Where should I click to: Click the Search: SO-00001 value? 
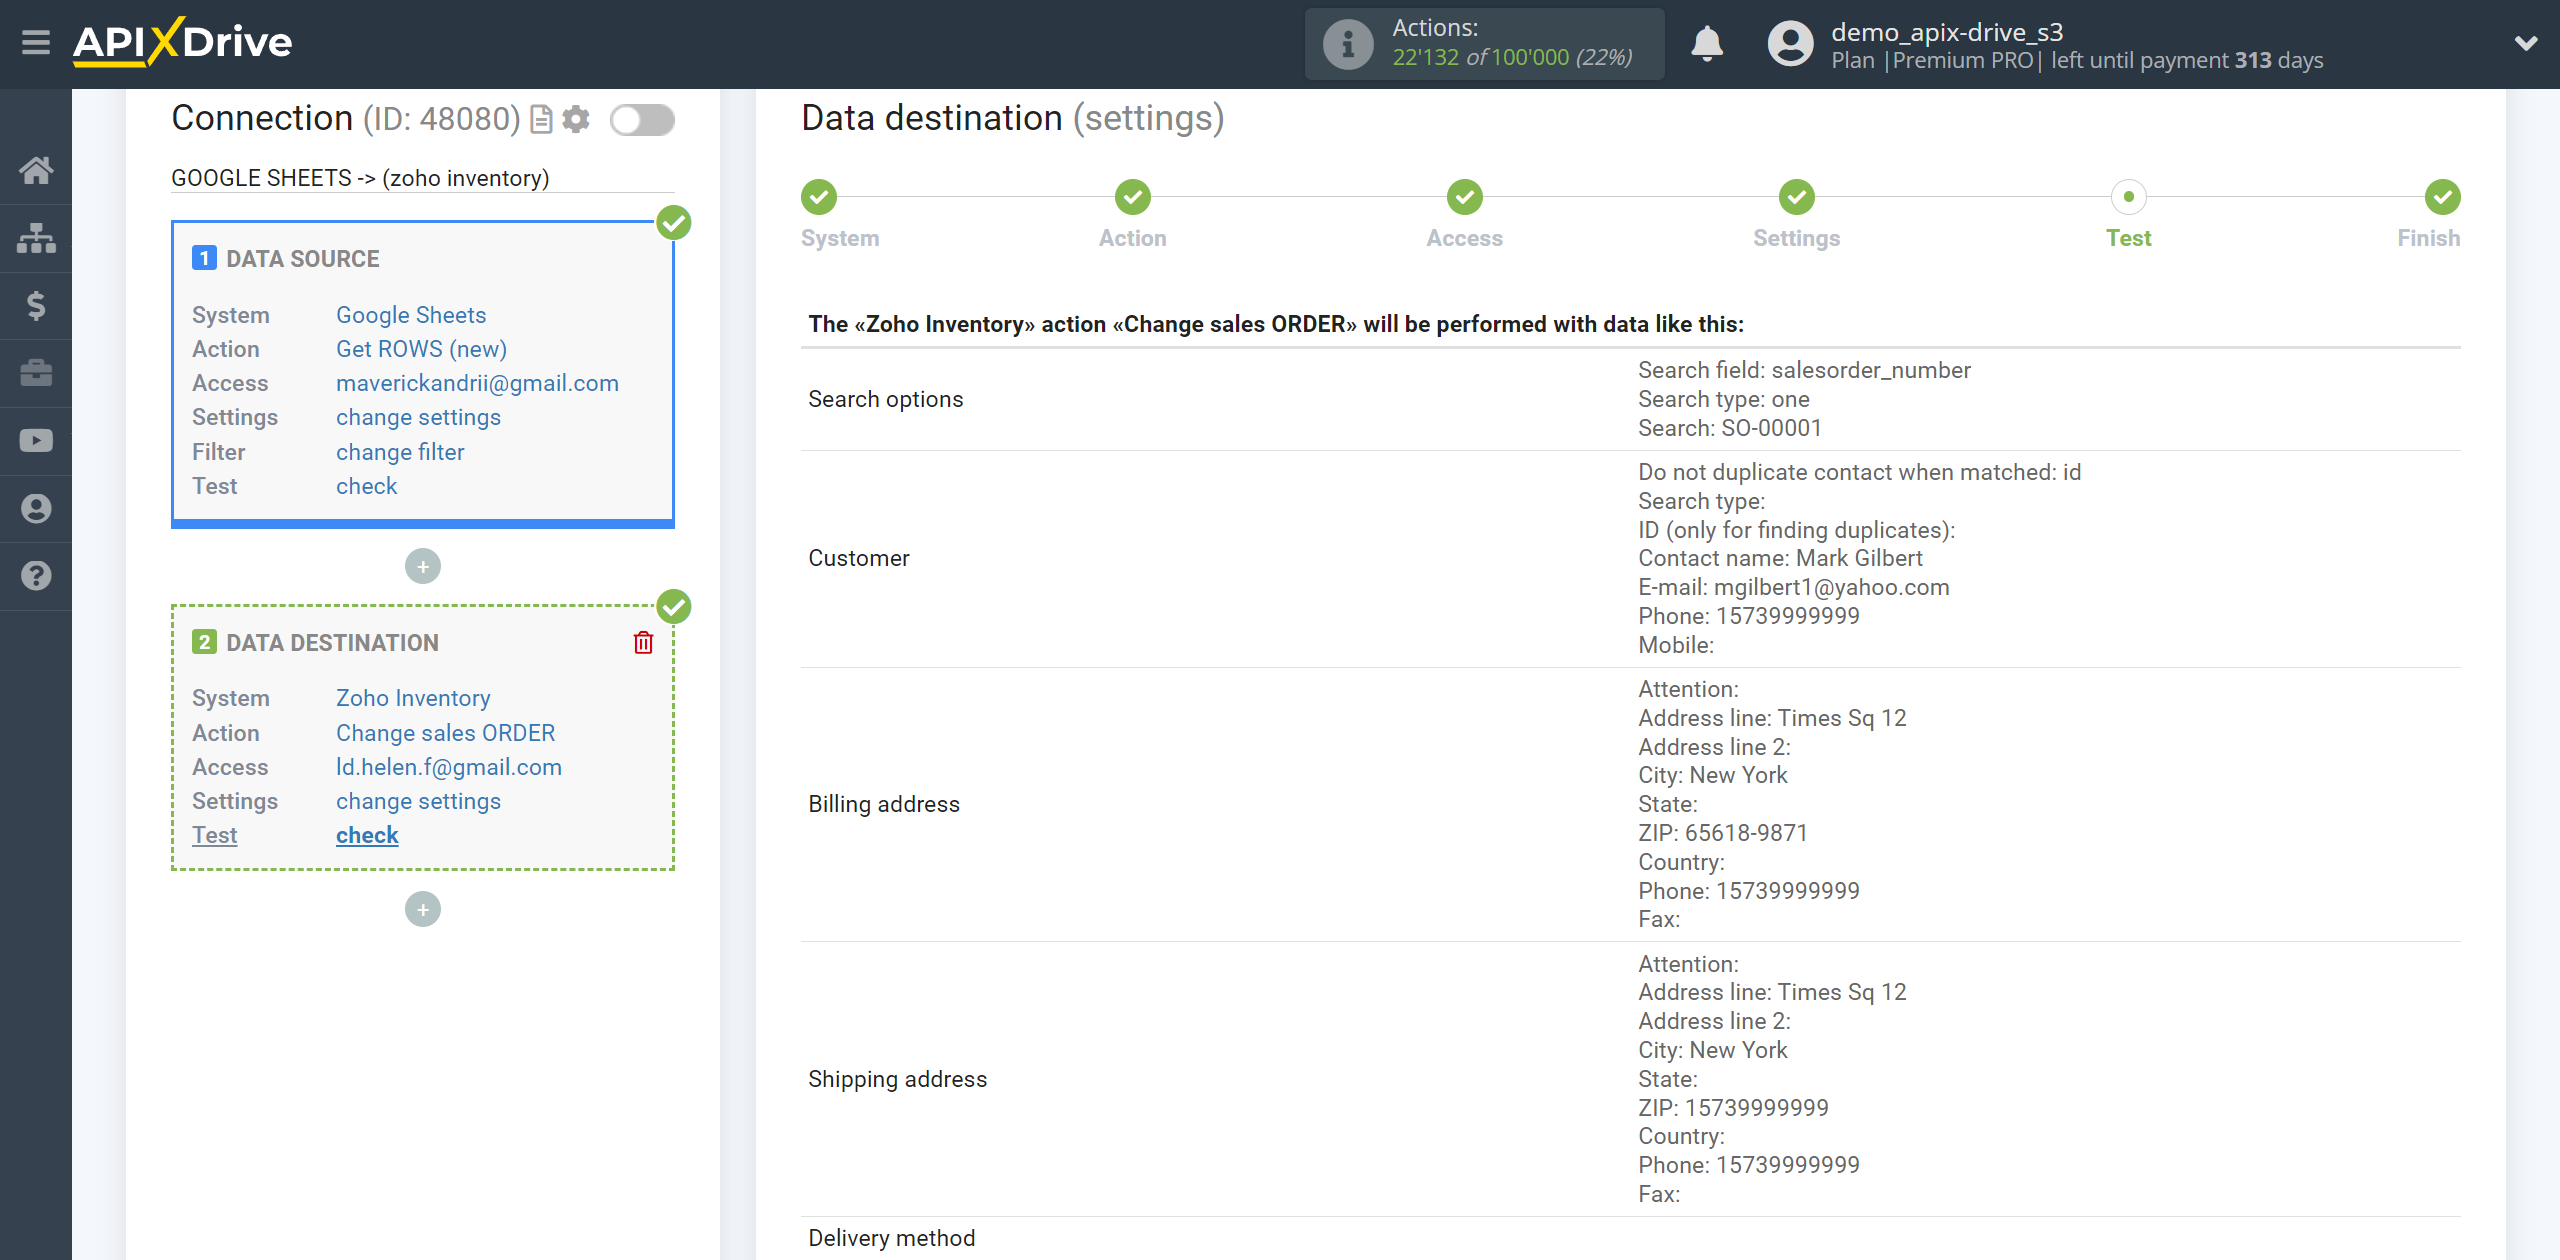pyautogui.click(x=1730, y=428)
